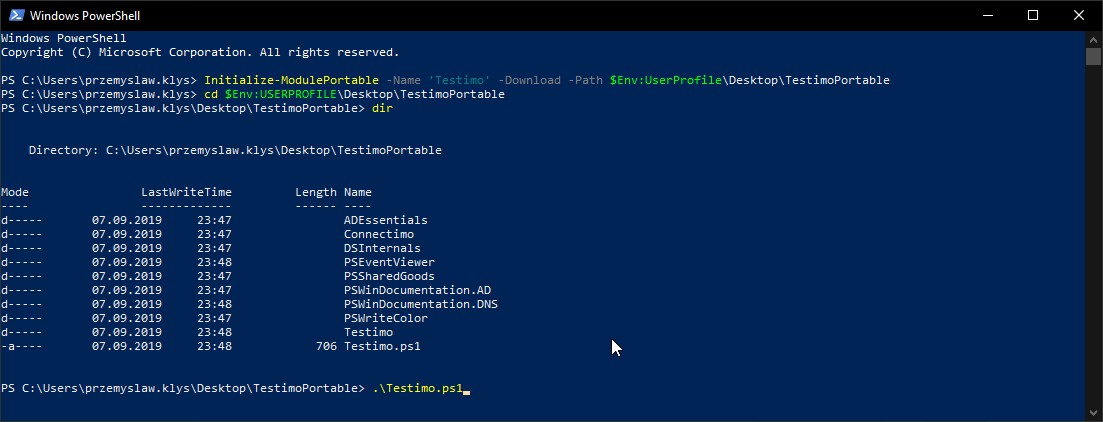Click the PSWriteColor folder name
The image size is (1103, 422).
(385, 318)
